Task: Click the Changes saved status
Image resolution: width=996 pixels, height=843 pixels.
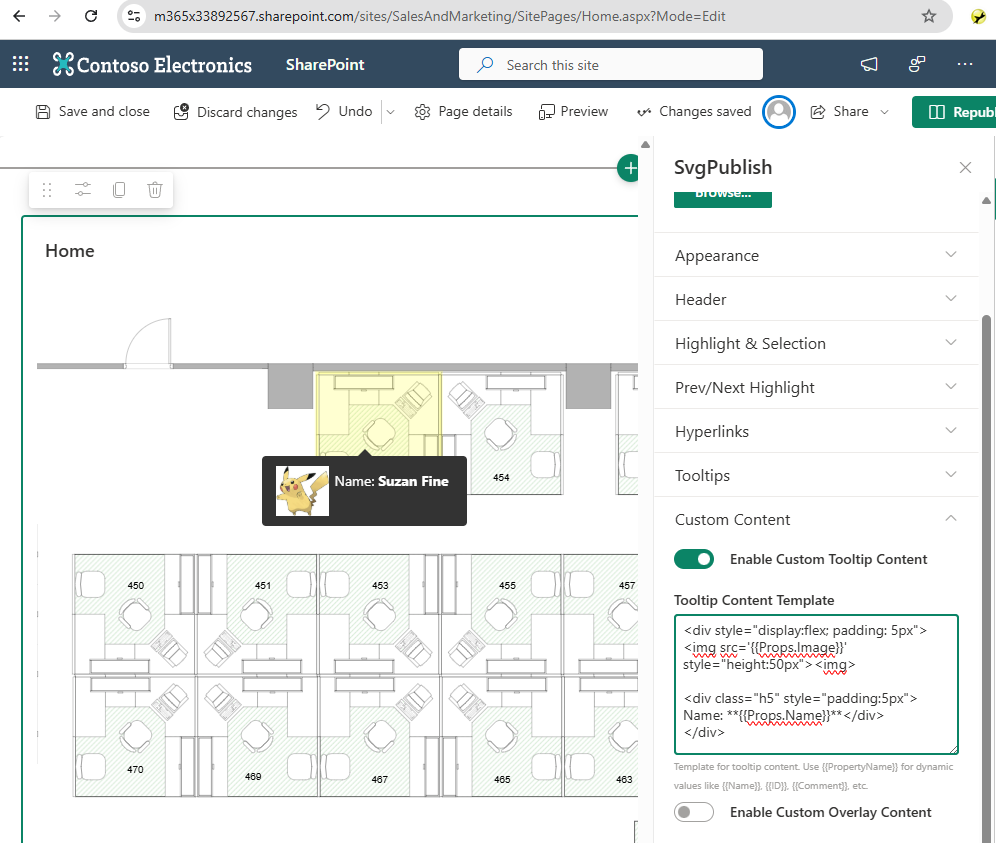Action: tap(694, 112)
